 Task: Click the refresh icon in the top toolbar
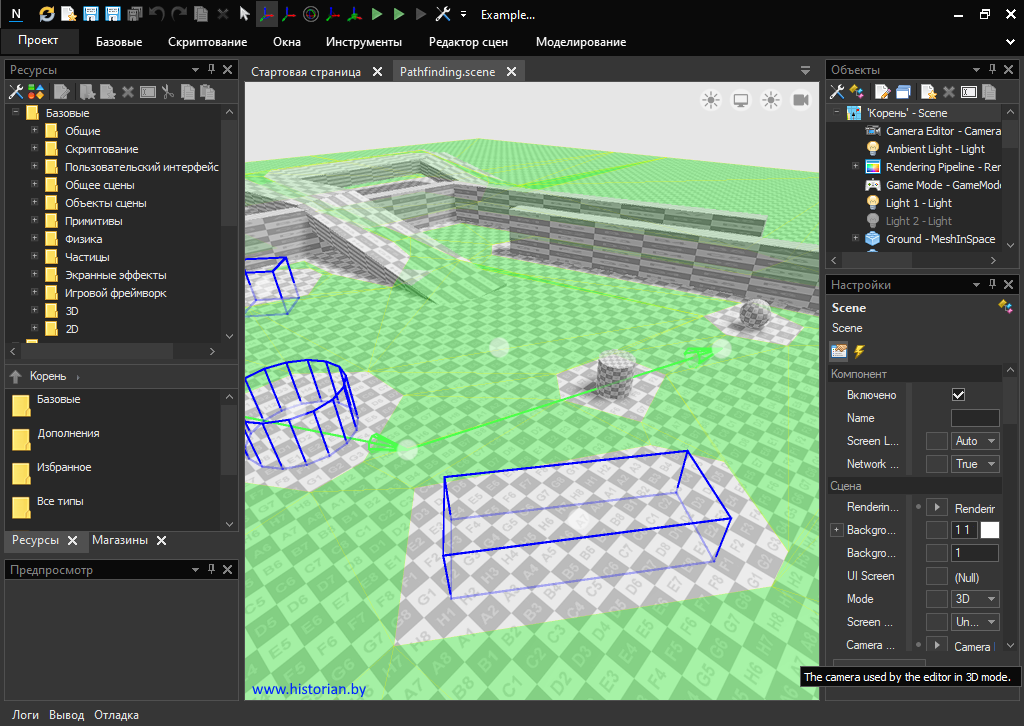pos(47,15)
